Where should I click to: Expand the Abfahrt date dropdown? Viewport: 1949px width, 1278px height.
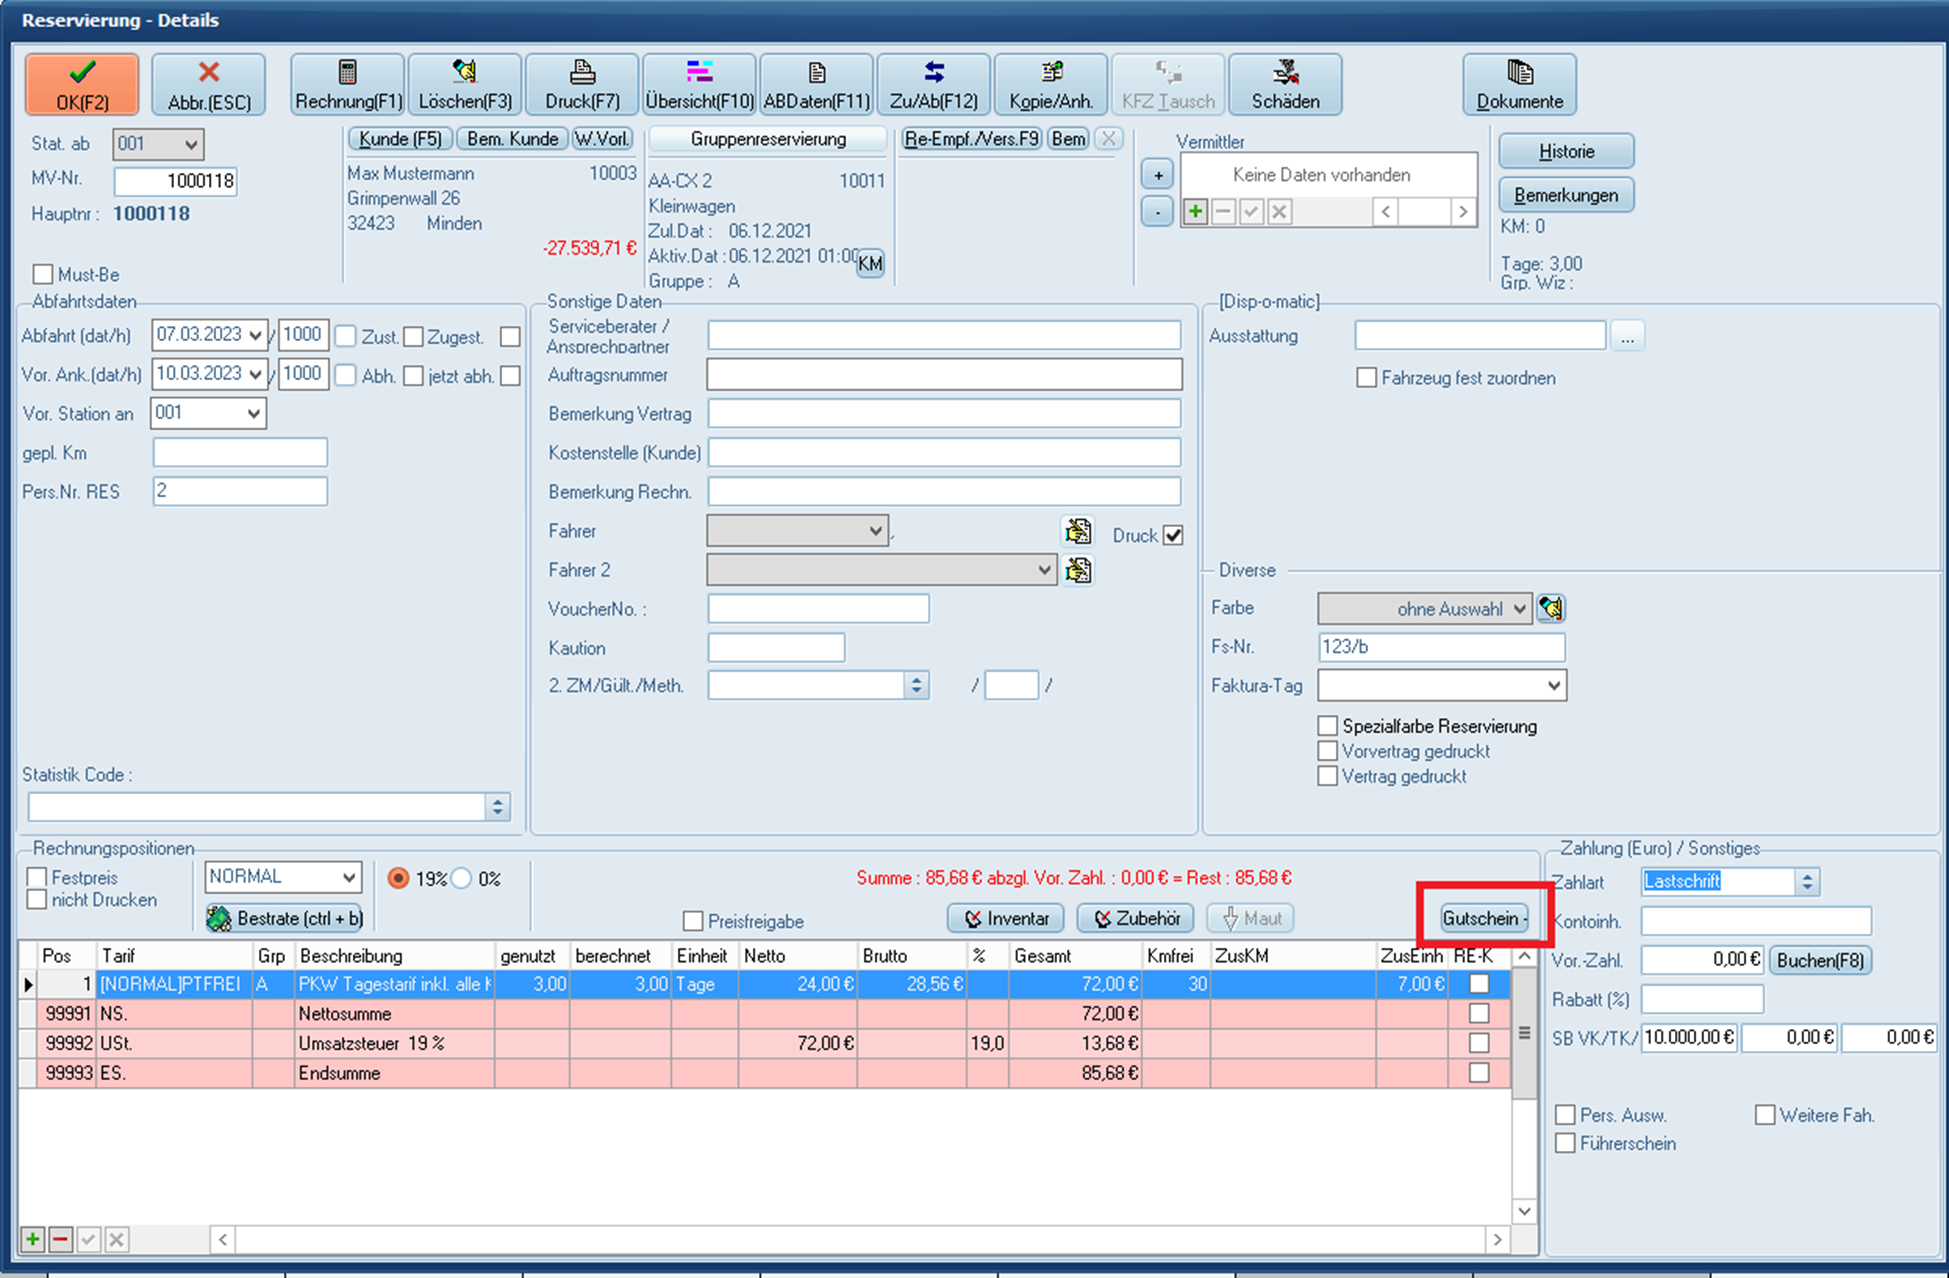pos(256,335)
